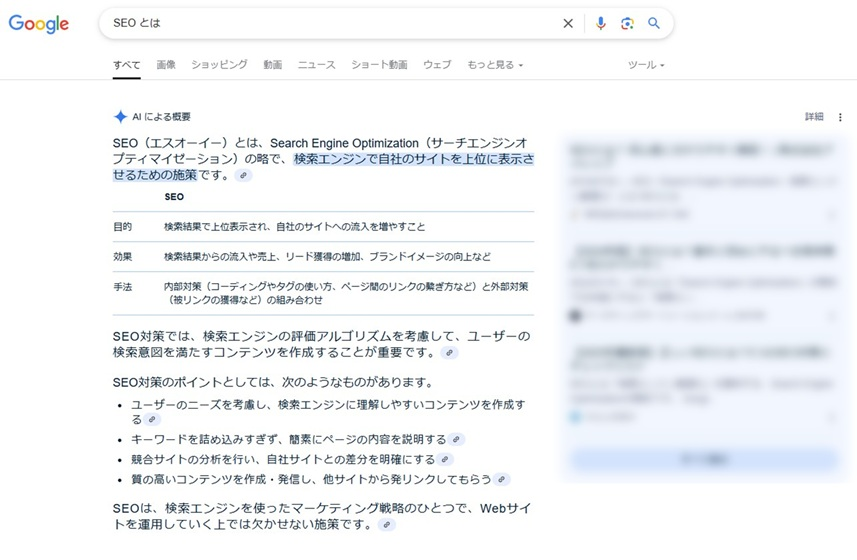Click the blurred blue button in sources panel

(x=704, y=459)
